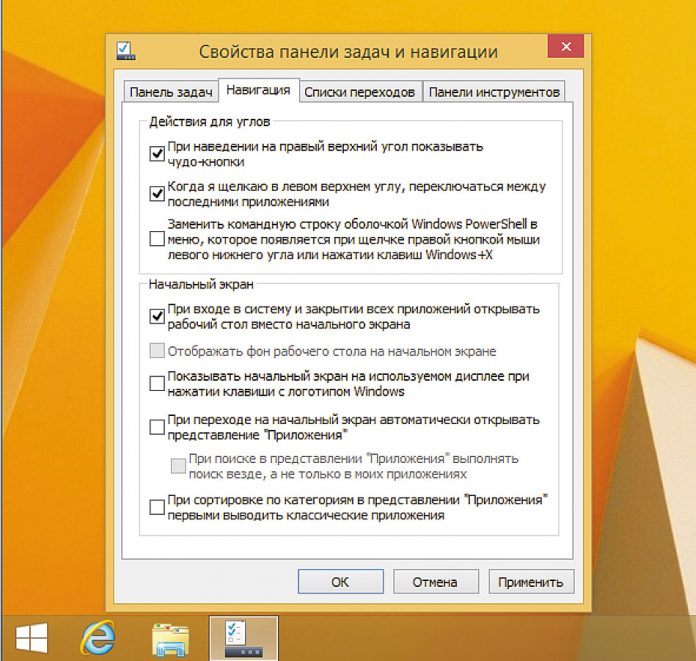Open the Списки переходов tab
The height and width of the screenshot is (661, 696).
tap(359, 92)
